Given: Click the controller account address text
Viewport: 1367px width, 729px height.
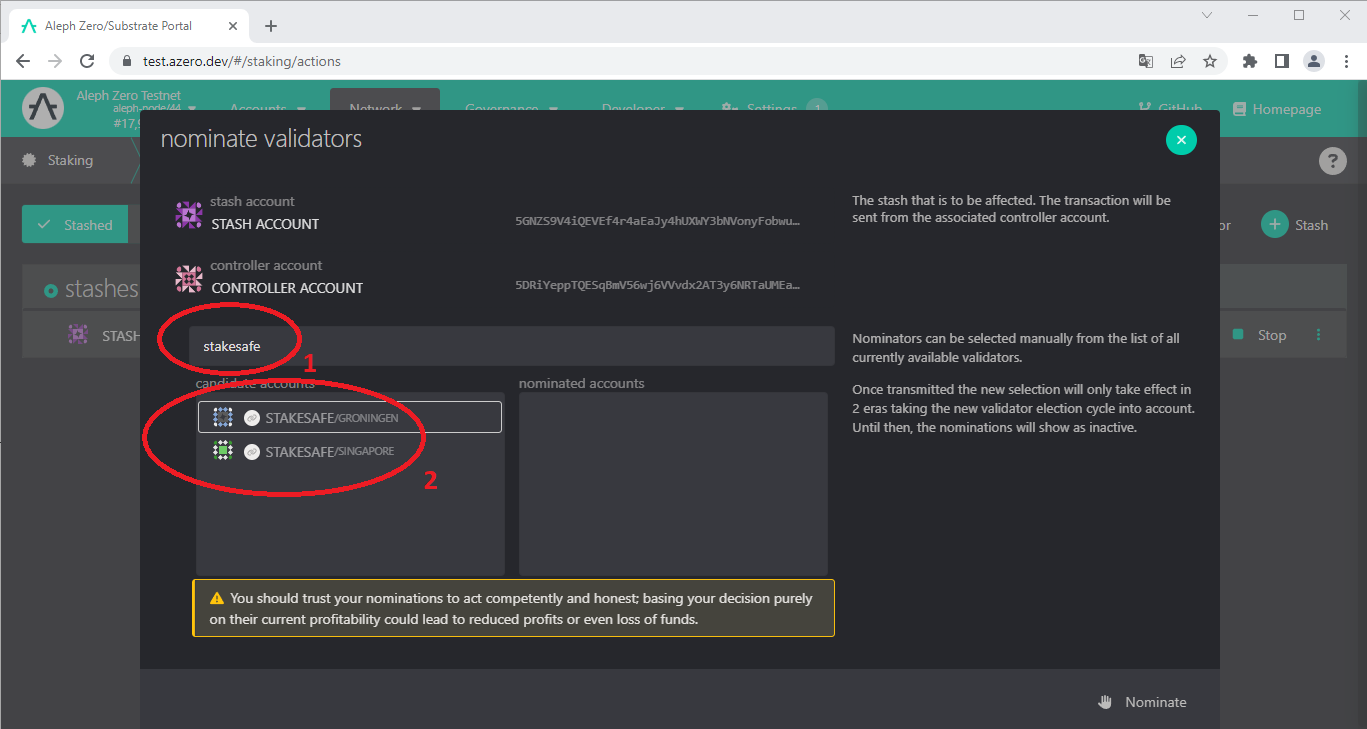Looking at the screenshot, I should (658, 285).
